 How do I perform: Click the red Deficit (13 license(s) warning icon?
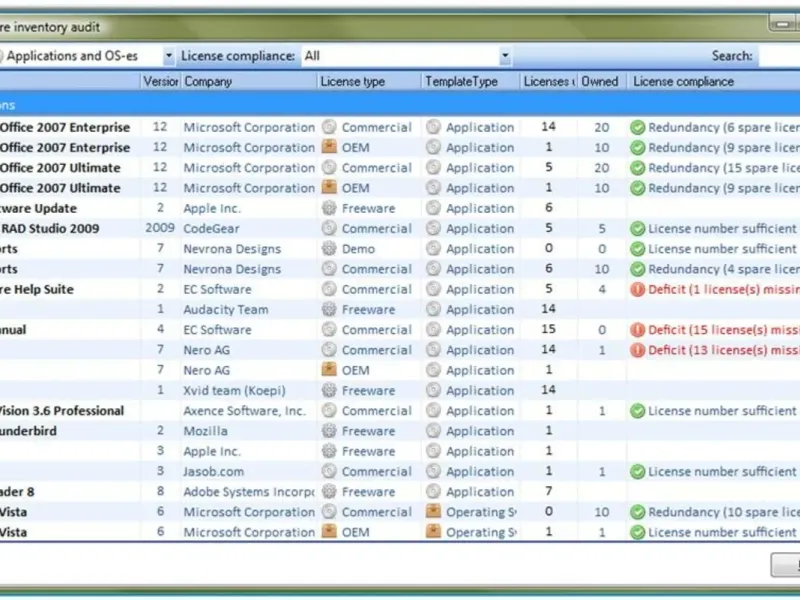(637, 351)
